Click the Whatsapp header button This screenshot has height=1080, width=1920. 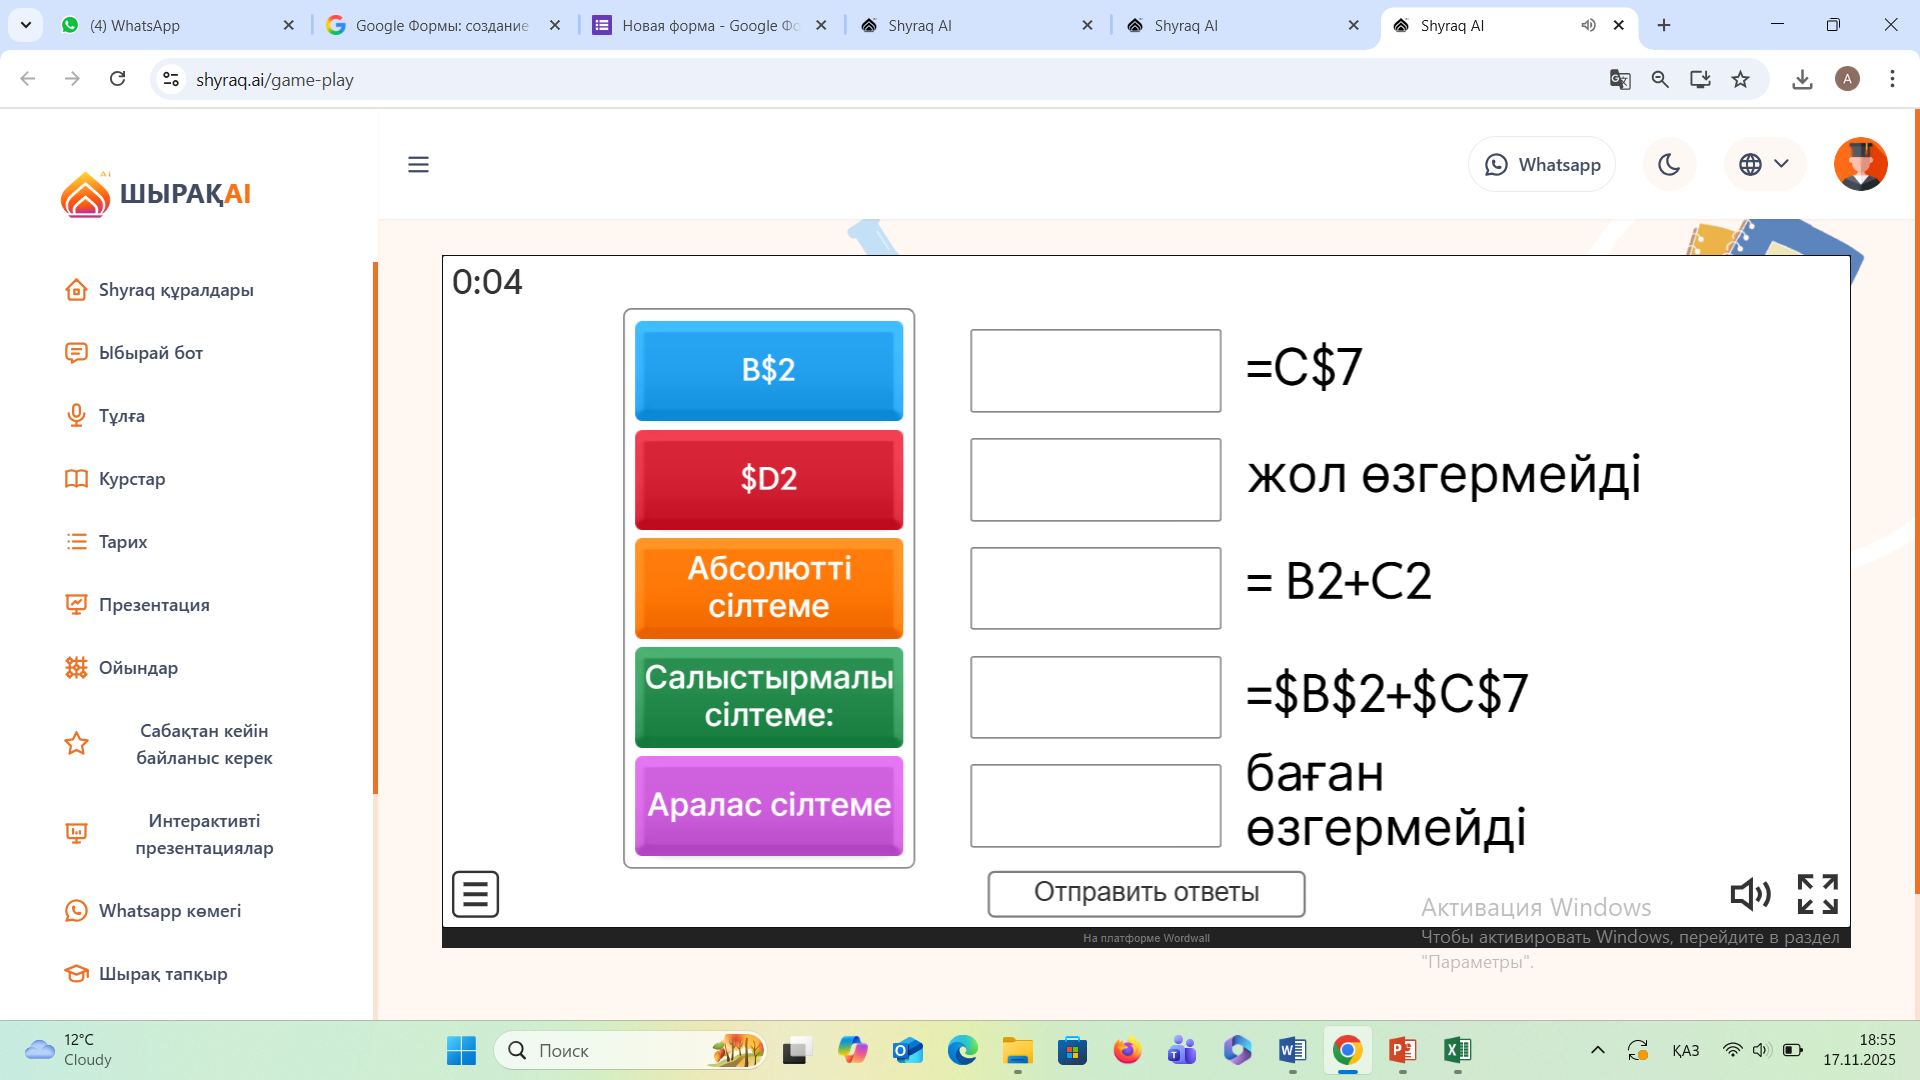tap(1542, 165)
